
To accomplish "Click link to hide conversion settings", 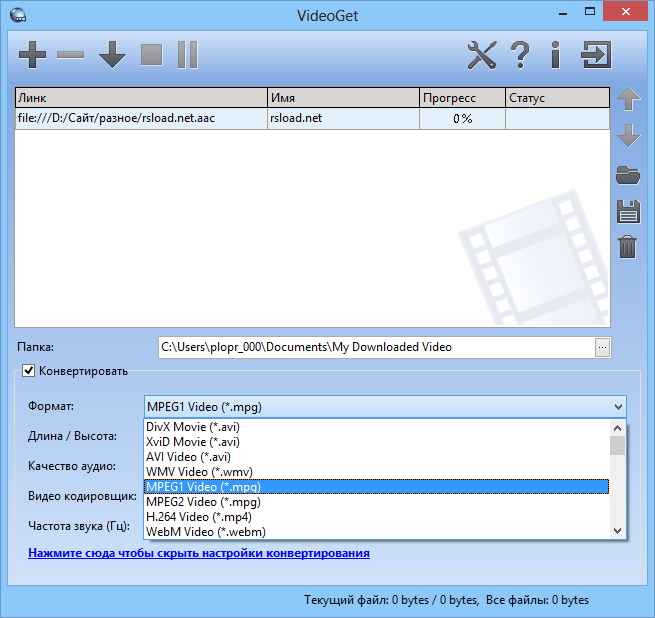I will 199,553.
